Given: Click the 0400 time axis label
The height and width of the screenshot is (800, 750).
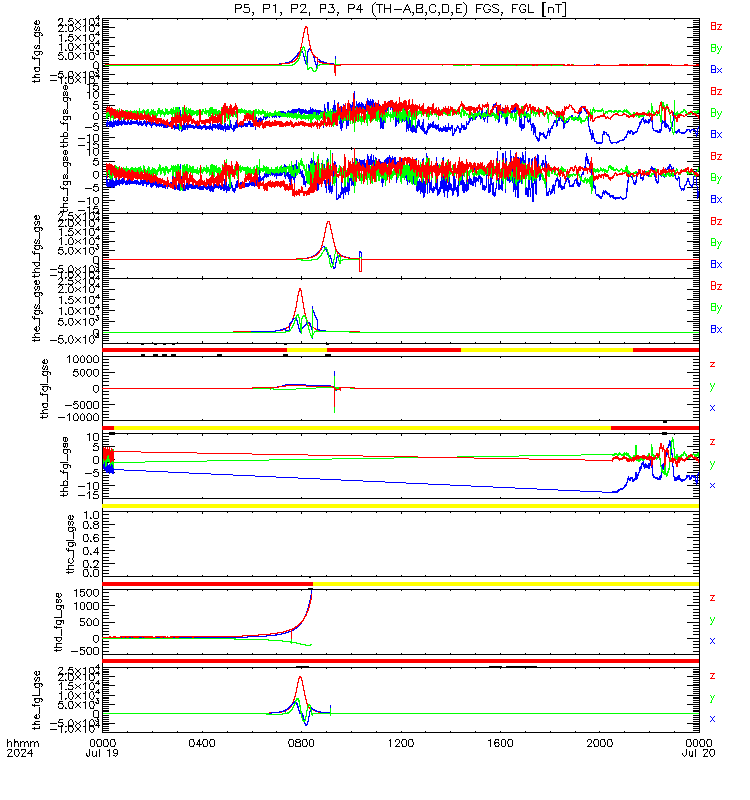Looking at the screenshot, I should (x=202, y=743).
